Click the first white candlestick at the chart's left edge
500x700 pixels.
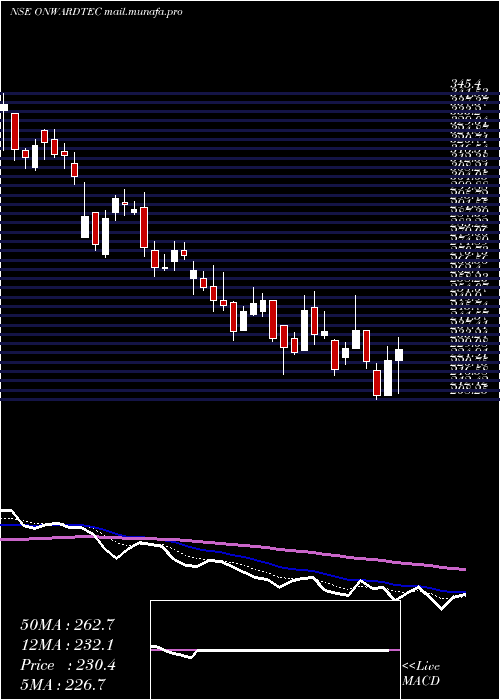(x=4, y=121)
